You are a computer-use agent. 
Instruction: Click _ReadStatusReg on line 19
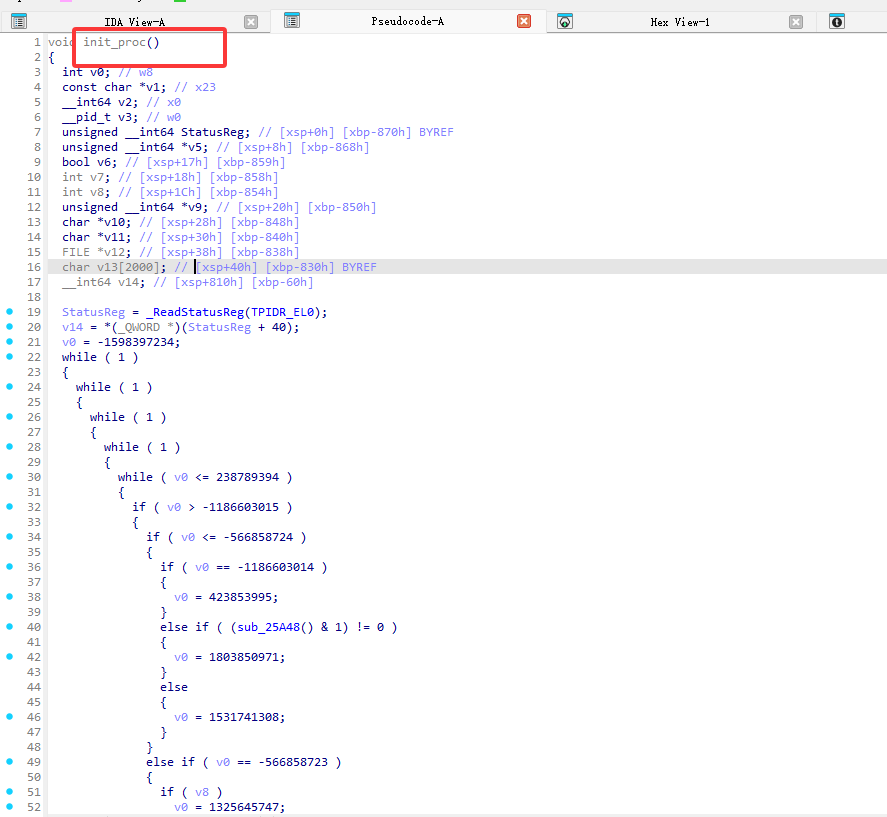(195, 312)
